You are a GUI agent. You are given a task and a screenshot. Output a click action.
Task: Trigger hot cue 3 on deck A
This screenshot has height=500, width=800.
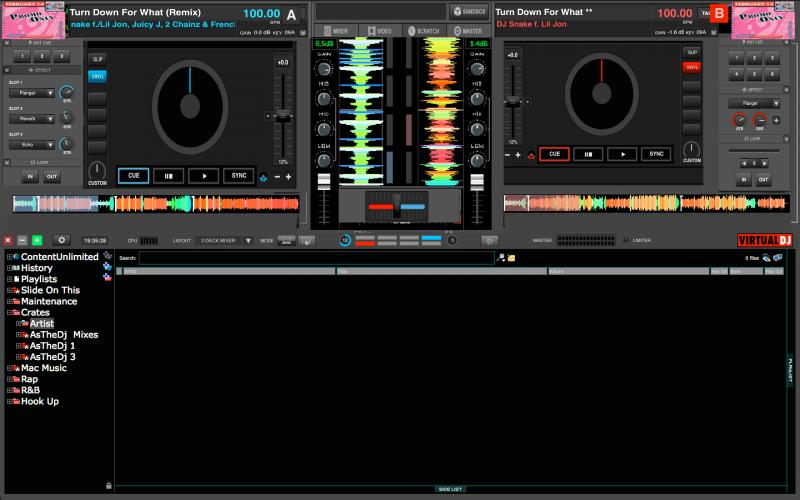62,56
